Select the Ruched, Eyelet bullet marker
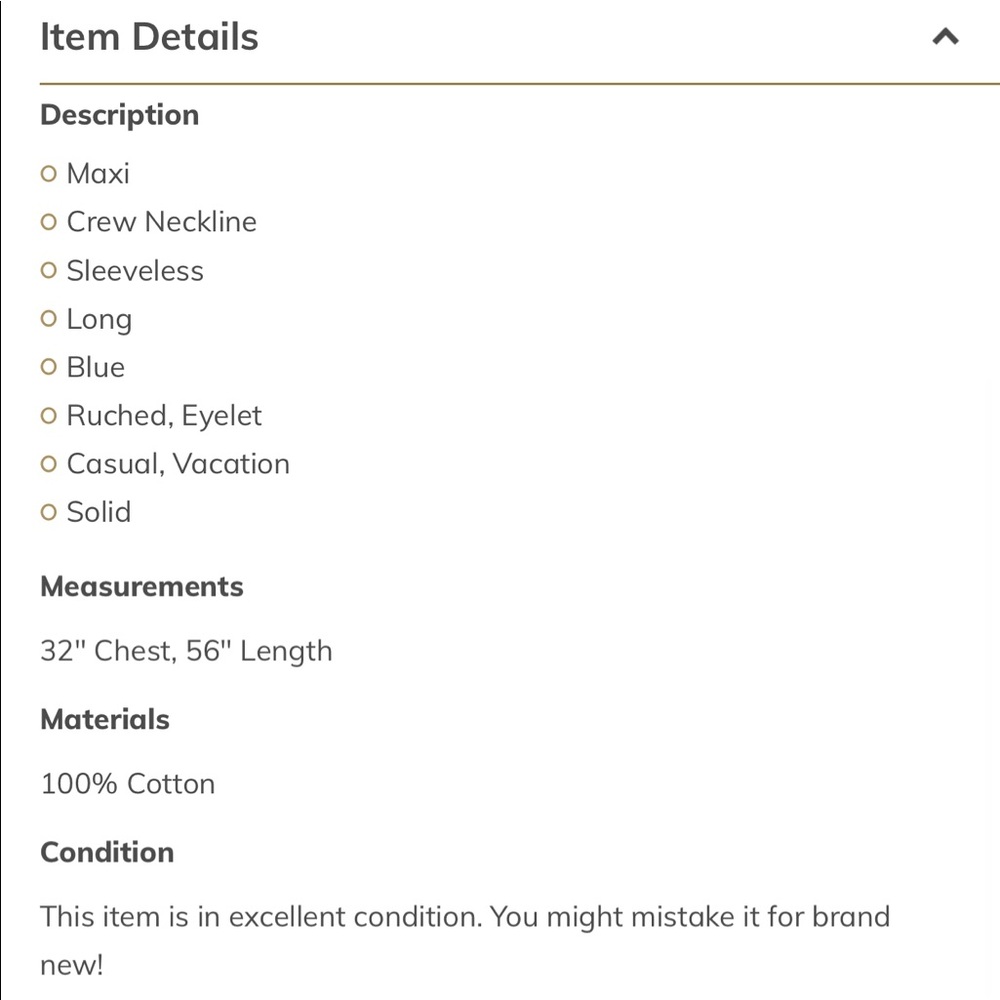1000x1000 pixels. pos(48,416)
